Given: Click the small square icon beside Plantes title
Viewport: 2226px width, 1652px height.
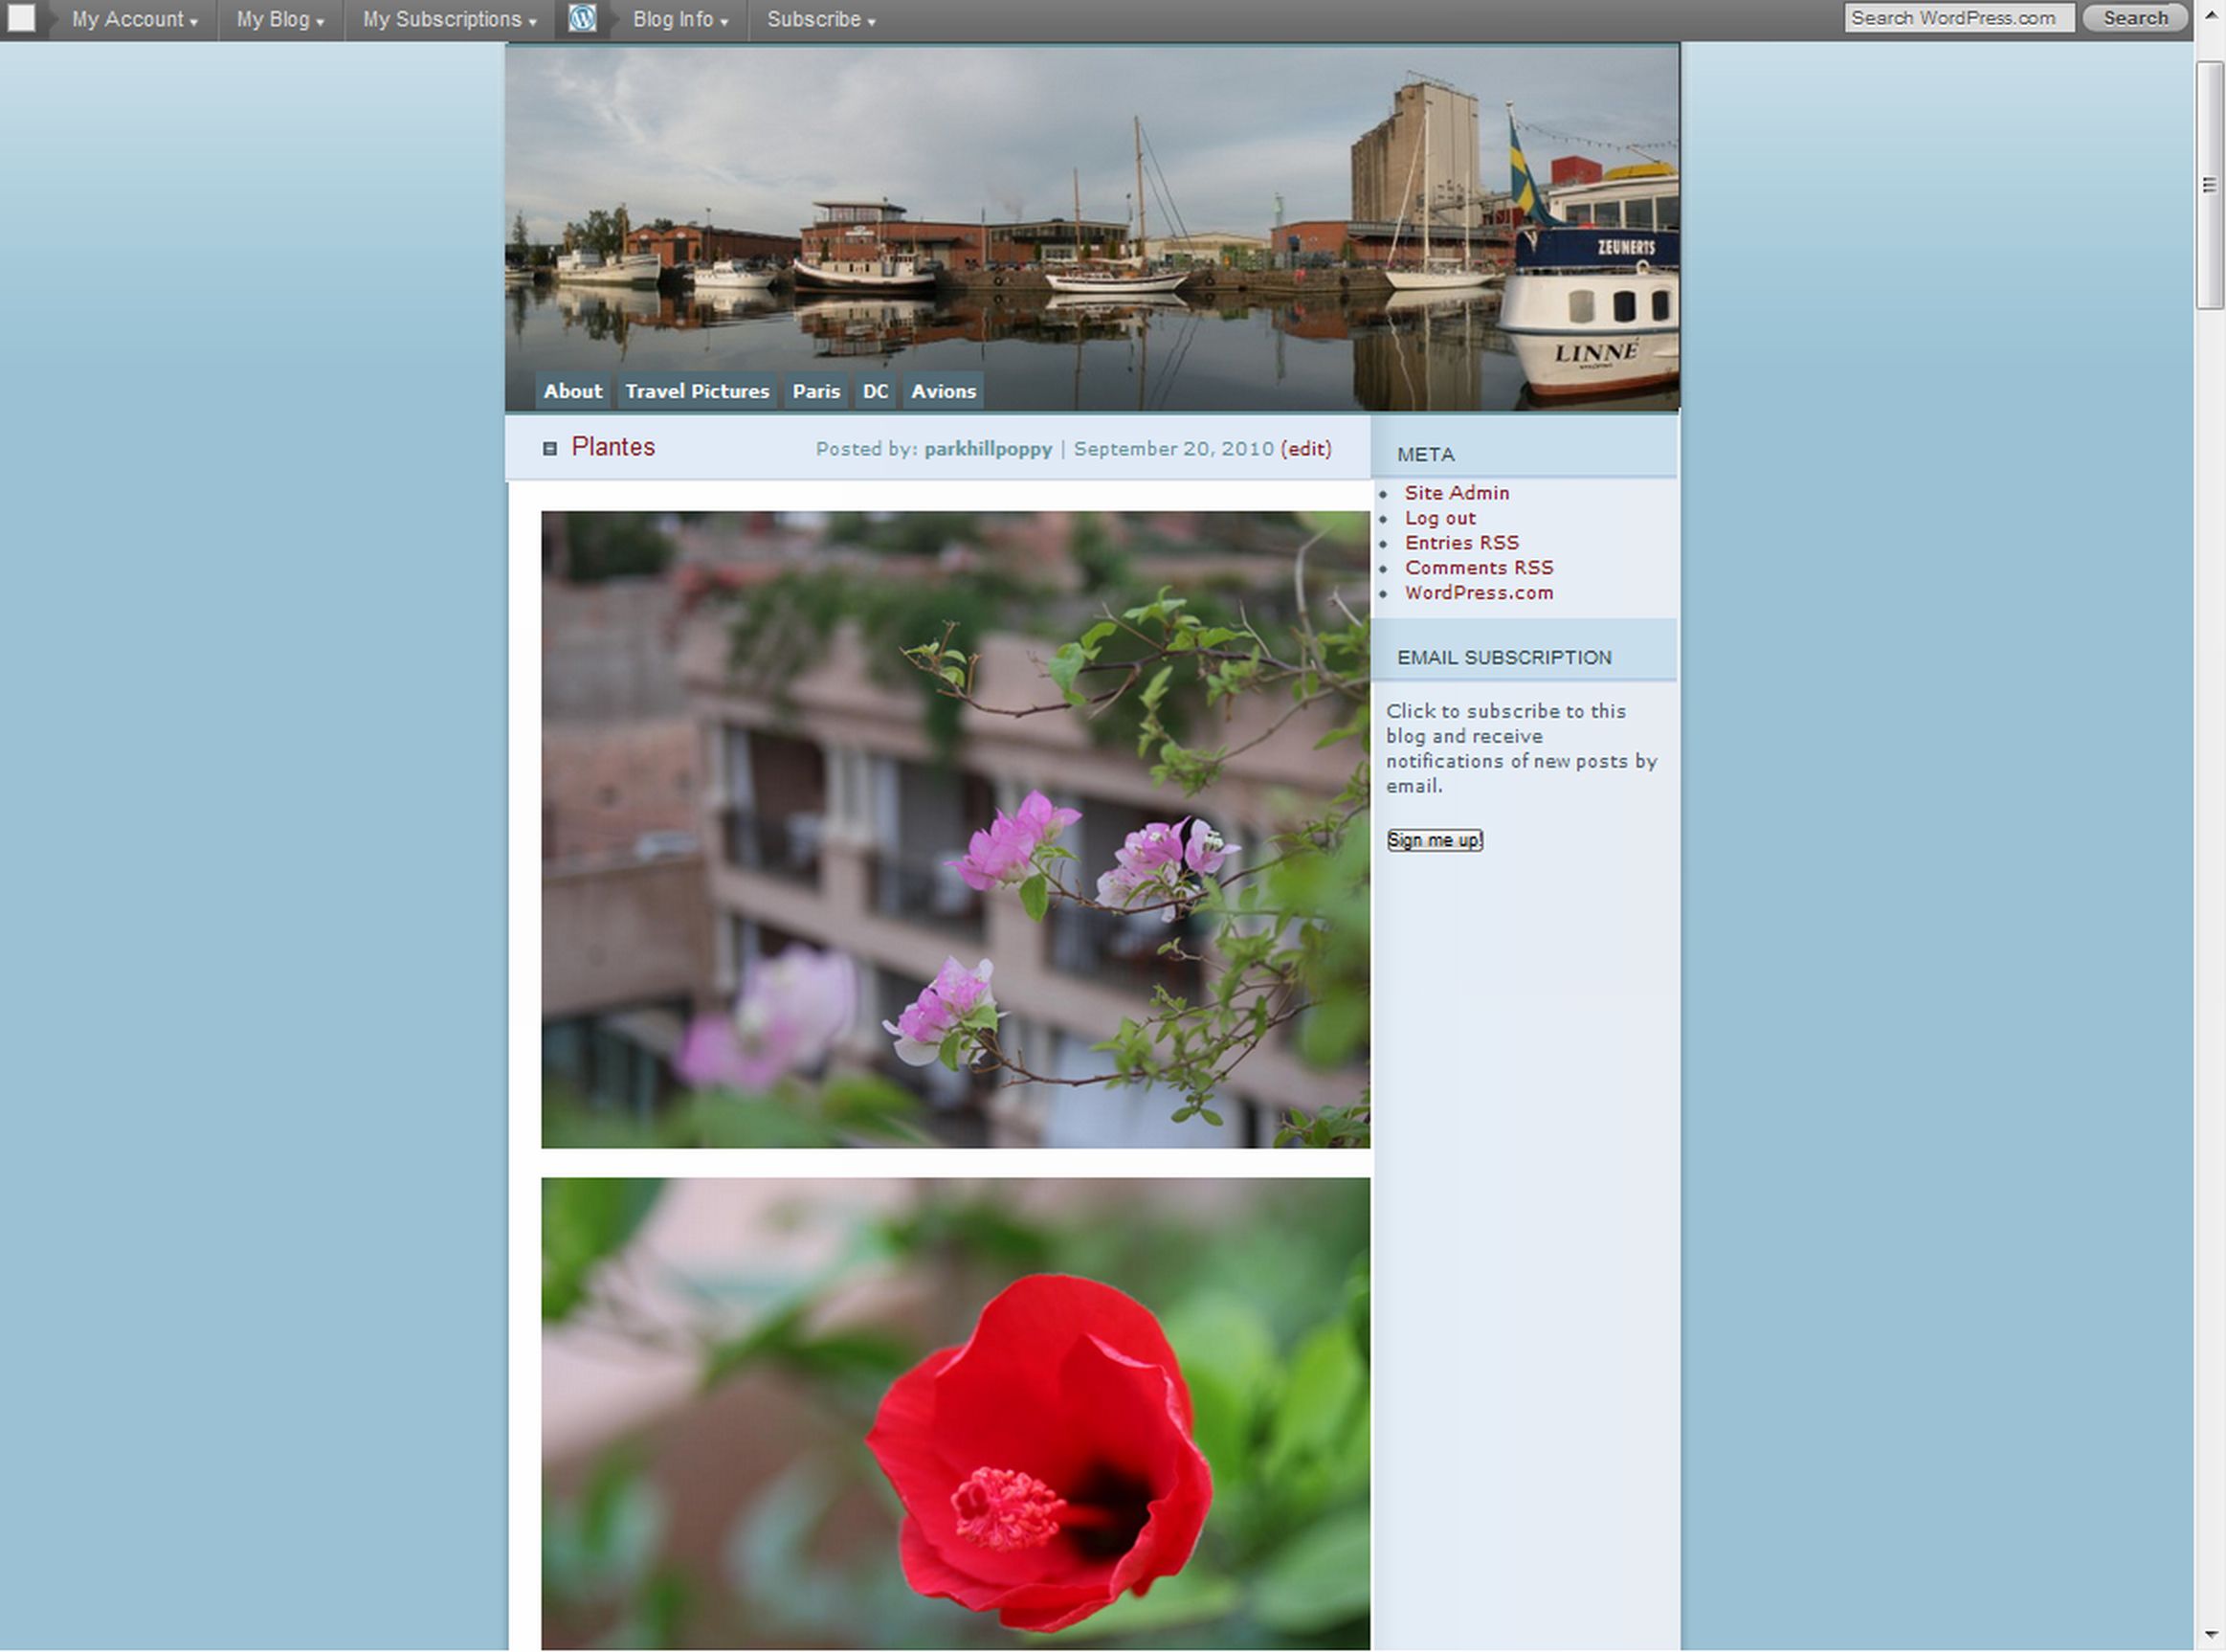Looking at the screenshot, I should click(x=549, y=448).
